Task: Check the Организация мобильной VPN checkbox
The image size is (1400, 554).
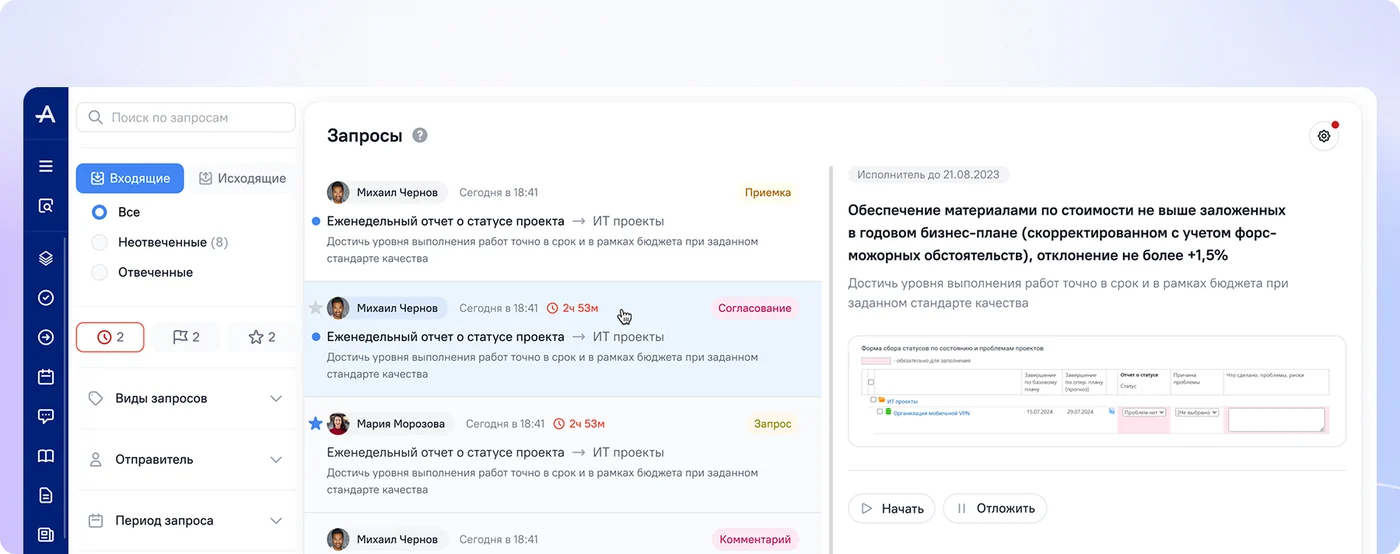Action: (880, 412)
